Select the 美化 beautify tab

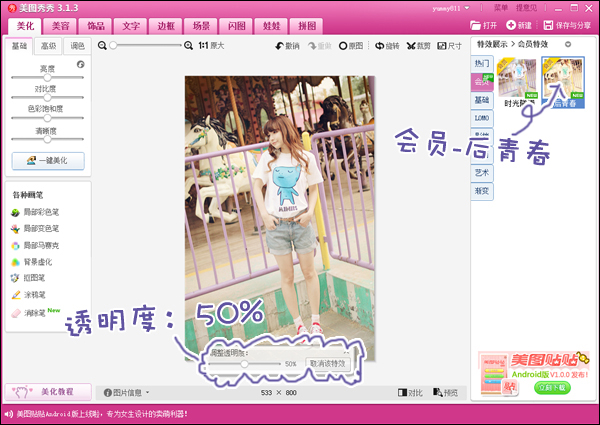[x=25, y=26]
